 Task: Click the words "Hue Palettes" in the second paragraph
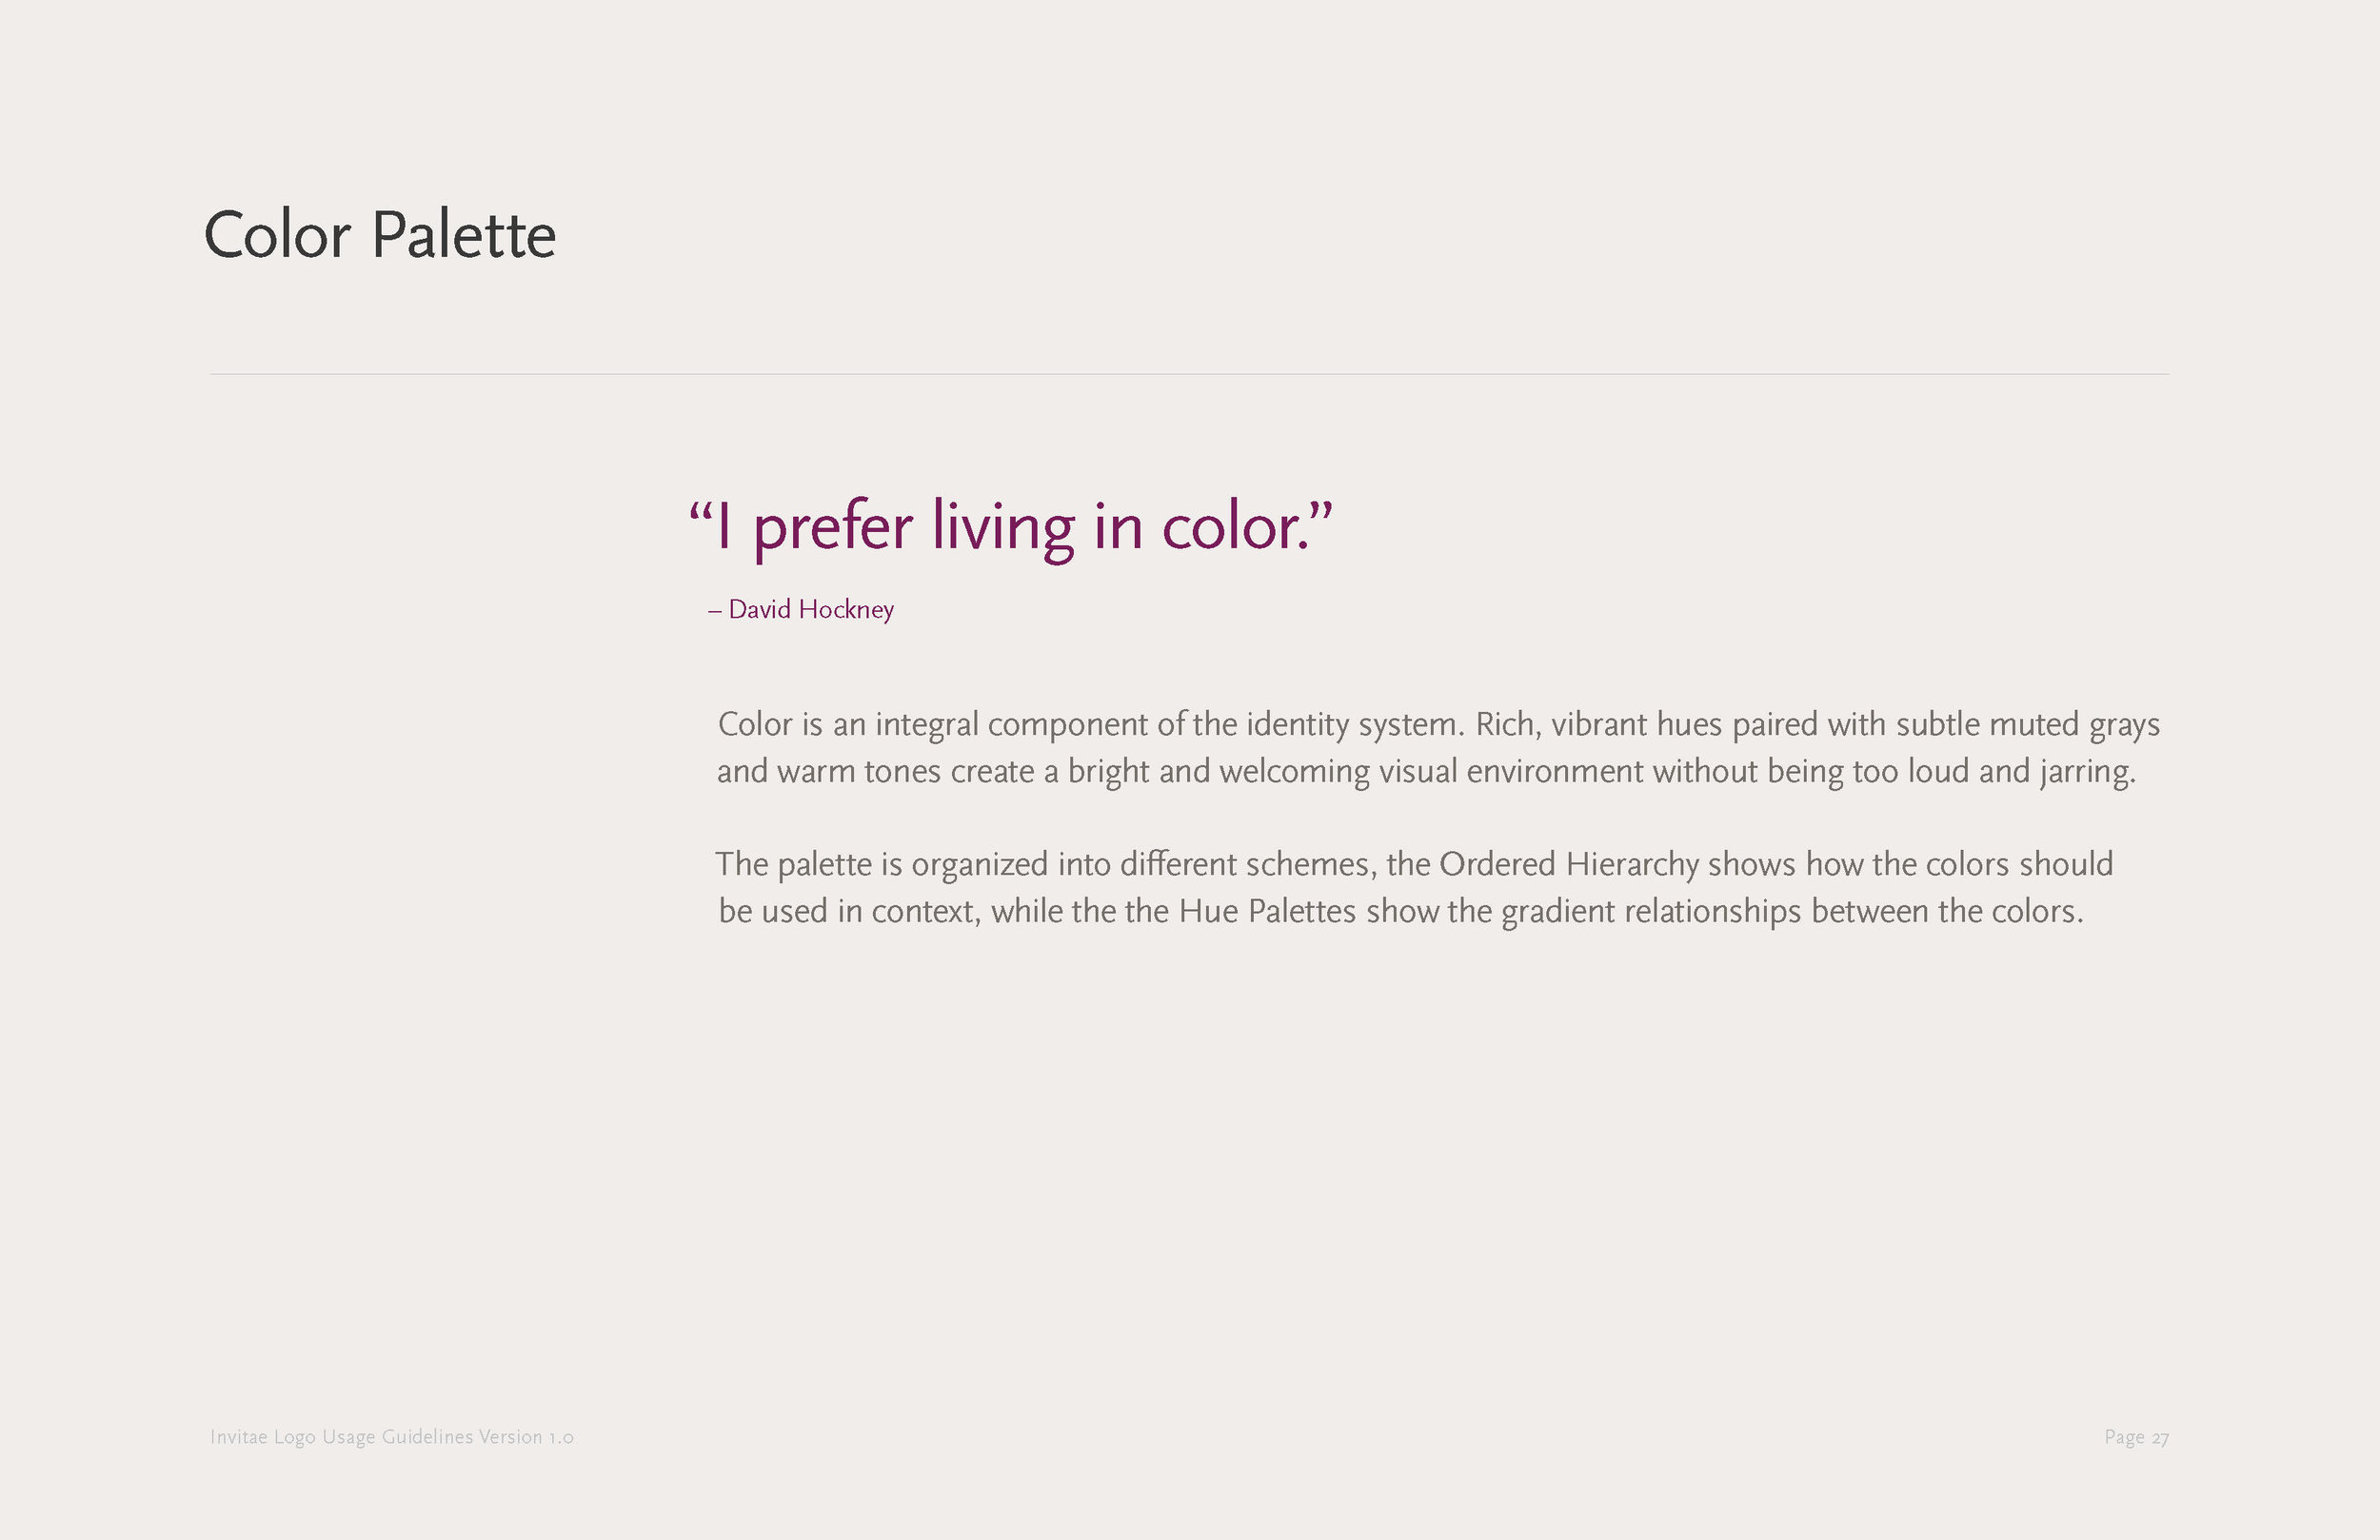(1267, 912)
